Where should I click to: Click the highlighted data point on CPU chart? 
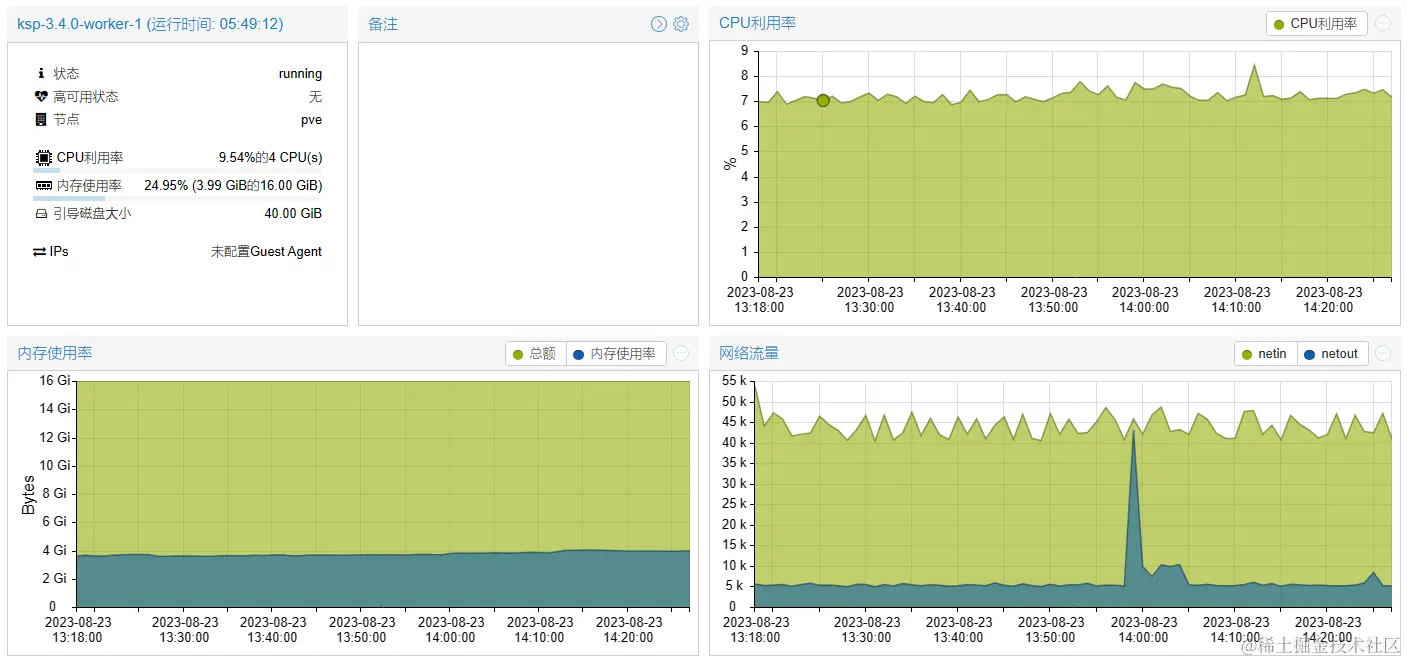click(x=823, y=100)
